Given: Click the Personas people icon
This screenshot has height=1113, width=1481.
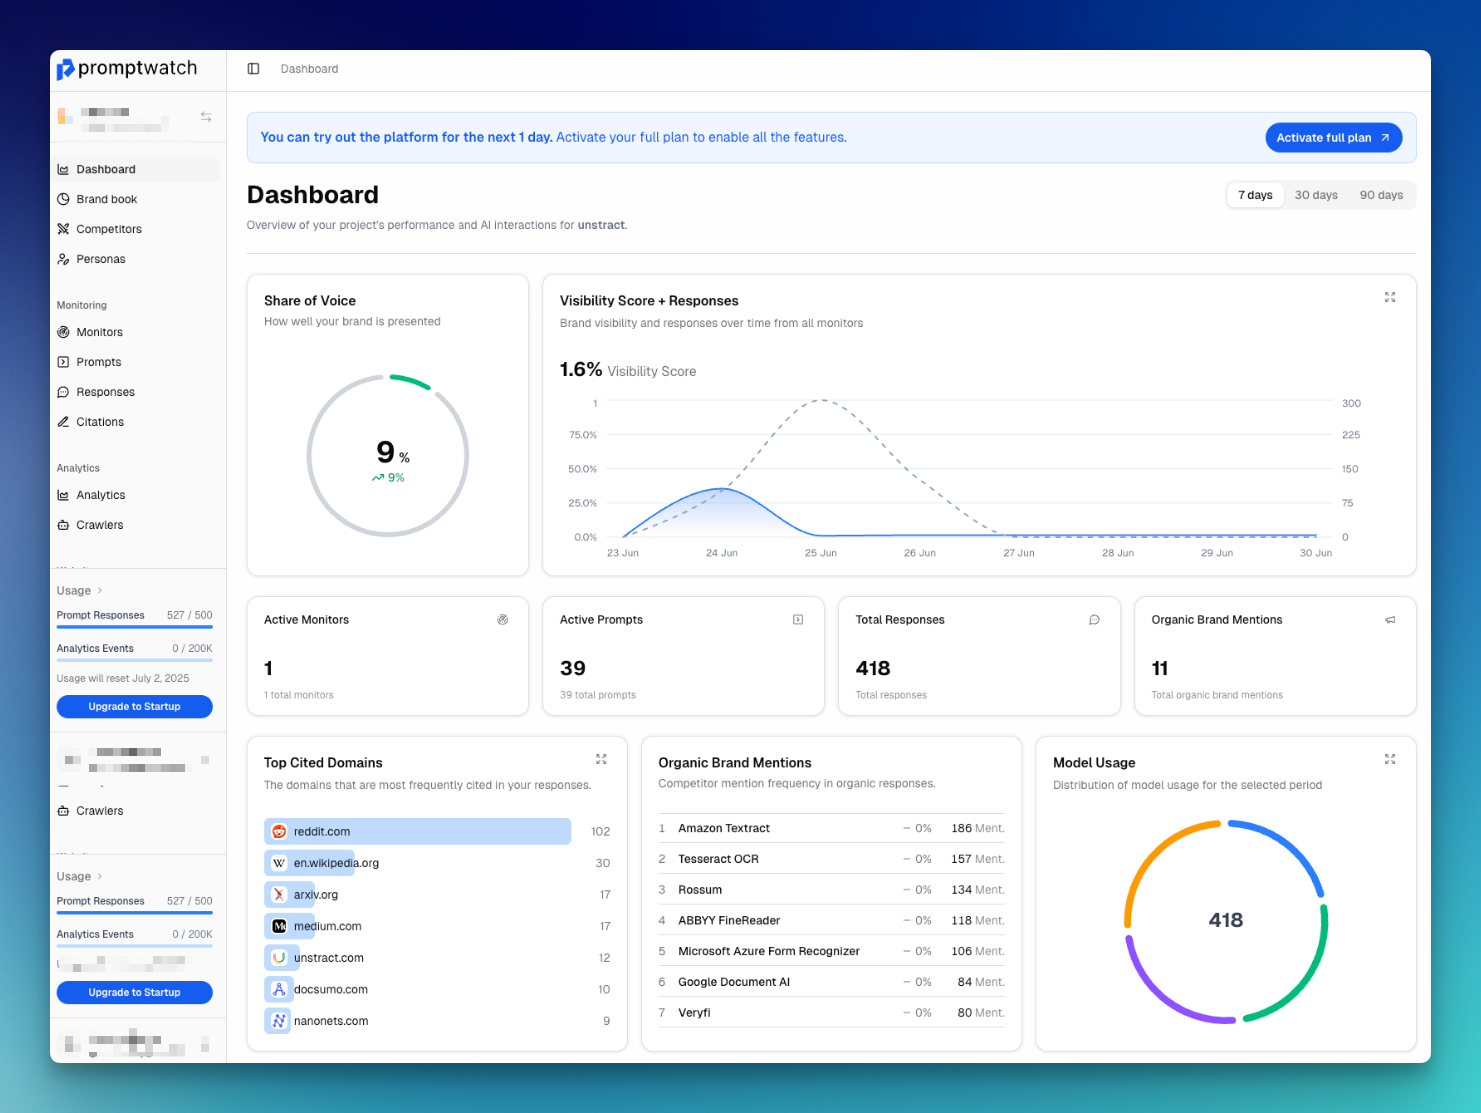Looking at the screenshot, I should click(63, 259).
